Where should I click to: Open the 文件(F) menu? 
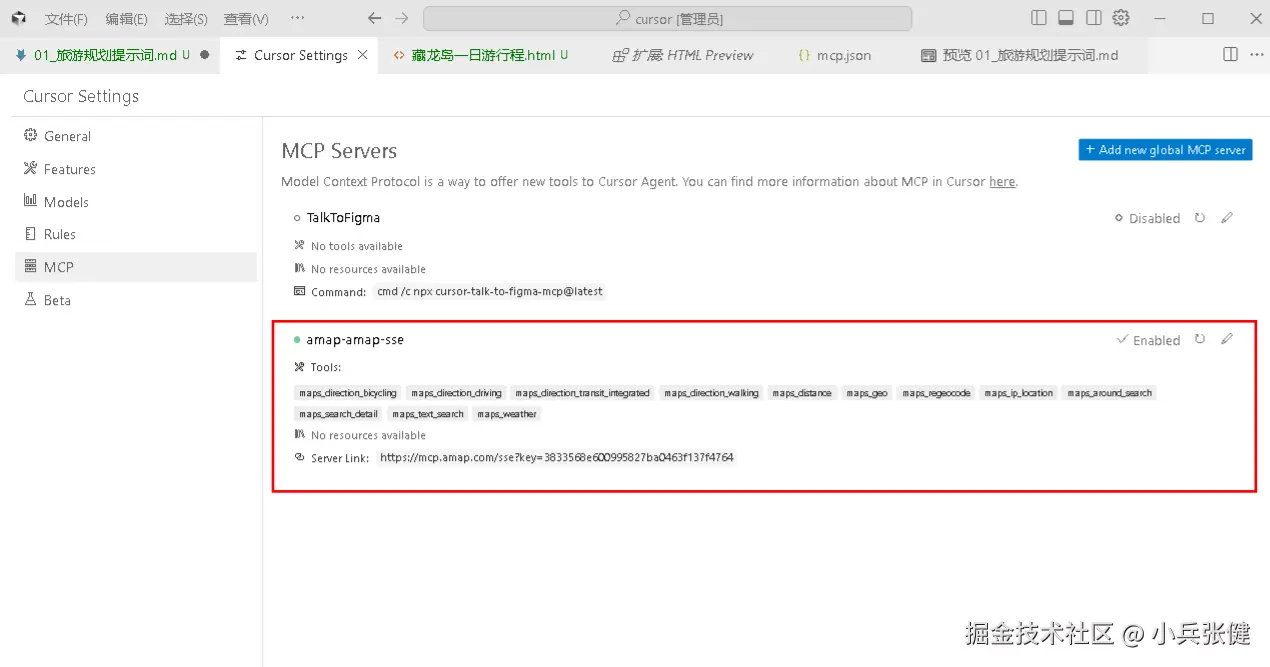pyautogui.click(x=66, y=19)
